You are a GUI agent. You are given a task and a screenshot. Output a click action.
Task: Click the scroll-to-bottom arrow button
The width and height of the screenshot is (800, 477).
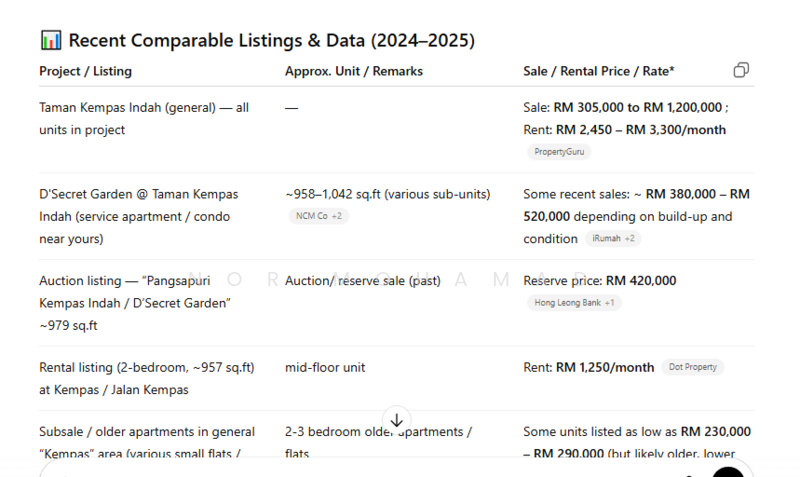point(396,420)
